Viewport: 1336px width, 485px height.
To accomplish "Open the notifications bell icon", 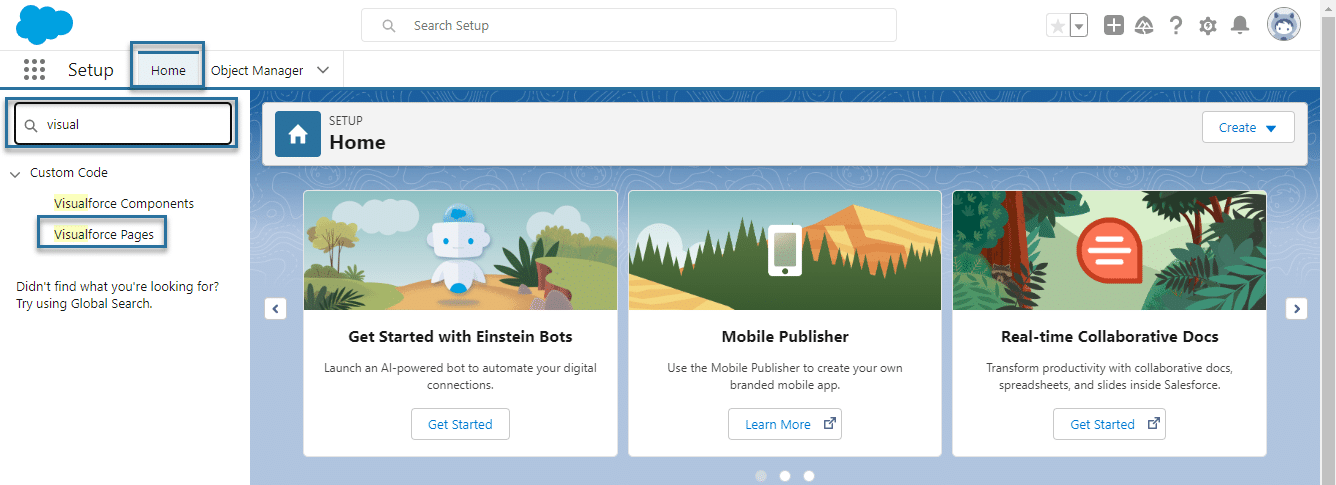I will (1240, 25).
